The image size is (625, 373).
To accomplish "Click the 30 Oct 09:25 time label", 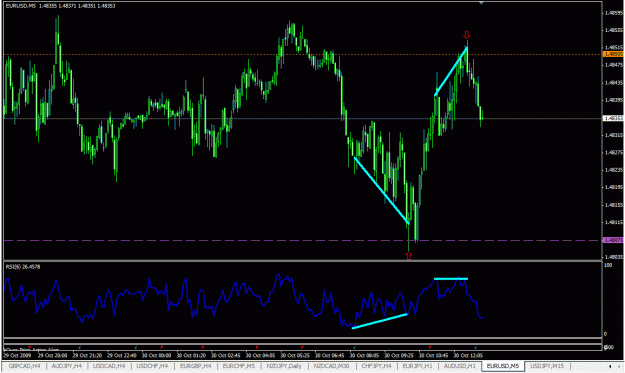I will [x=399, y=355].
